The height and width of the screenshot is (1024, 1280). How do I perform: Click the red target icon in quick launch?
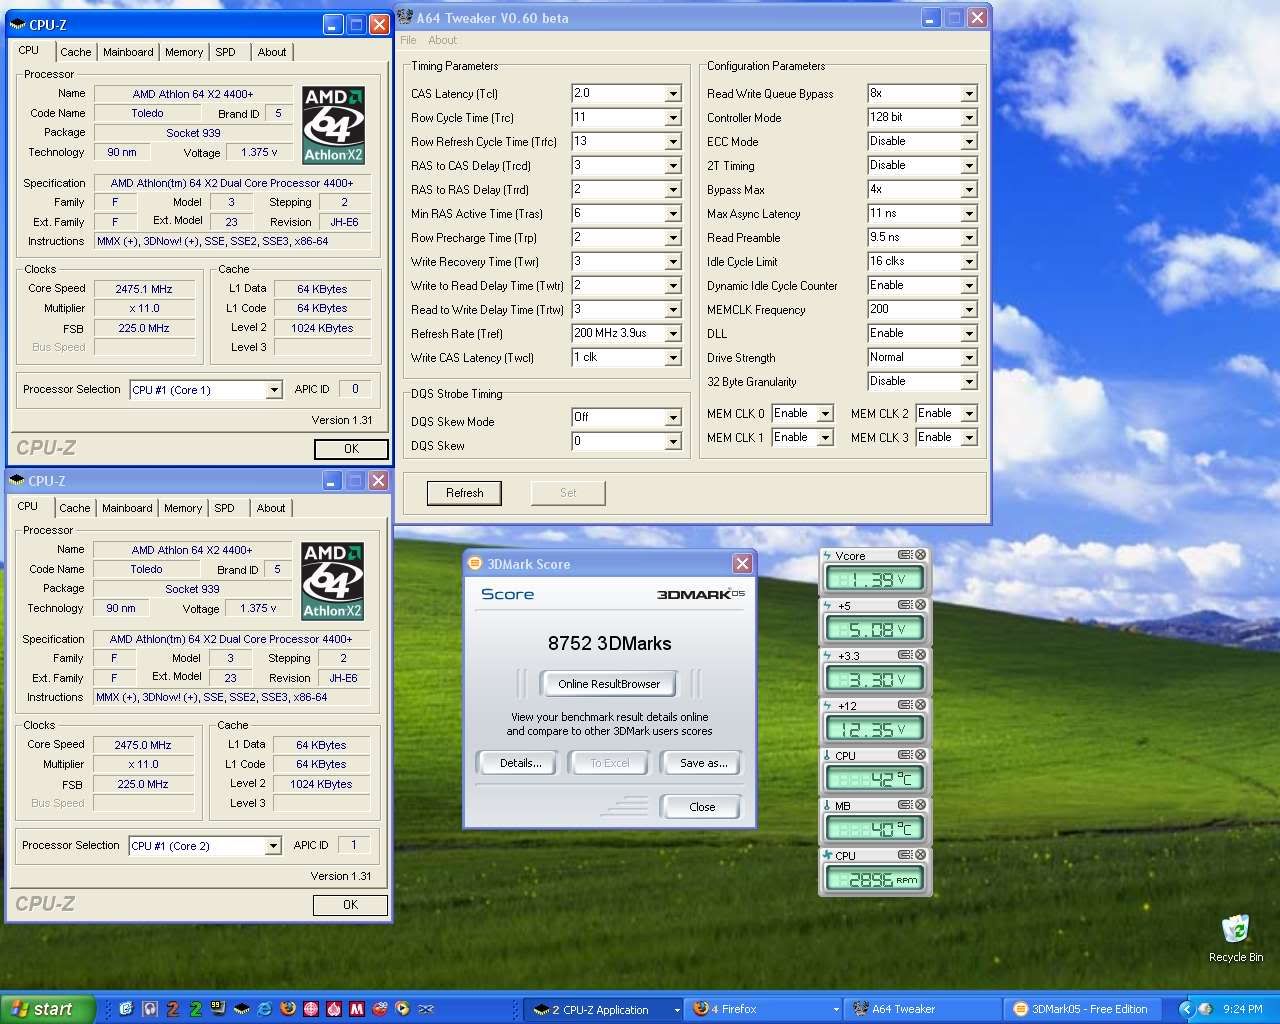pos(311,1009)
